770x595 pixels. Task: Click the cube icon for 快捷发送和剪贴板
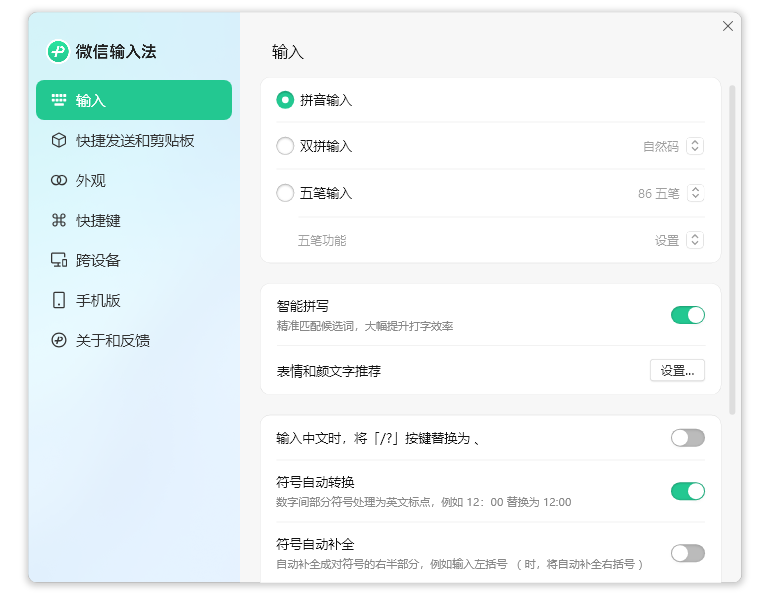[x=59, y=141]
